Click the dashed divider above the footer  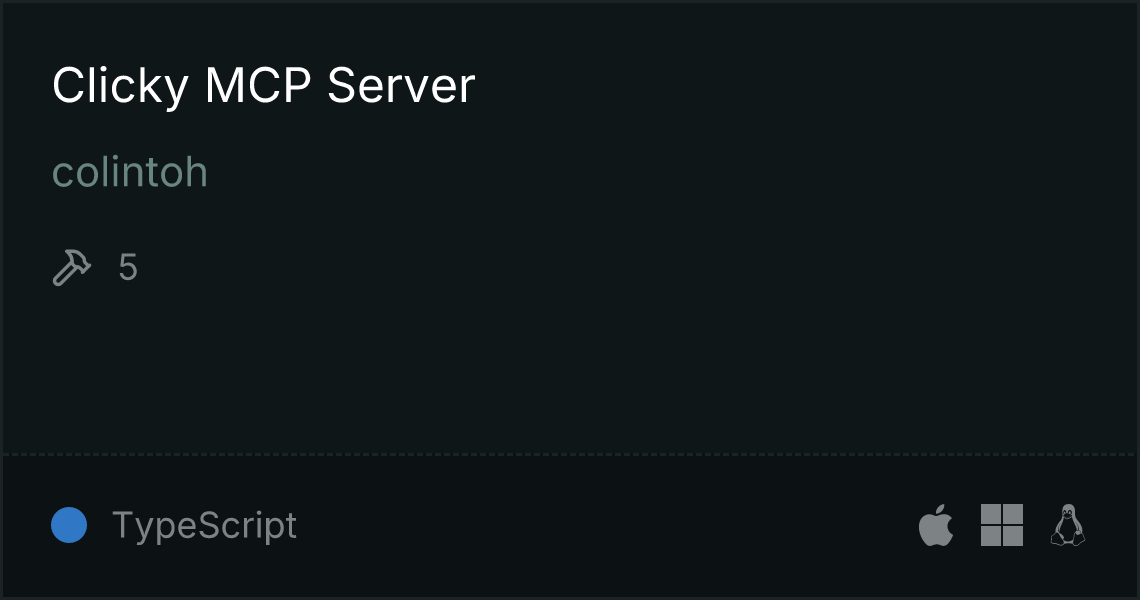570,455
